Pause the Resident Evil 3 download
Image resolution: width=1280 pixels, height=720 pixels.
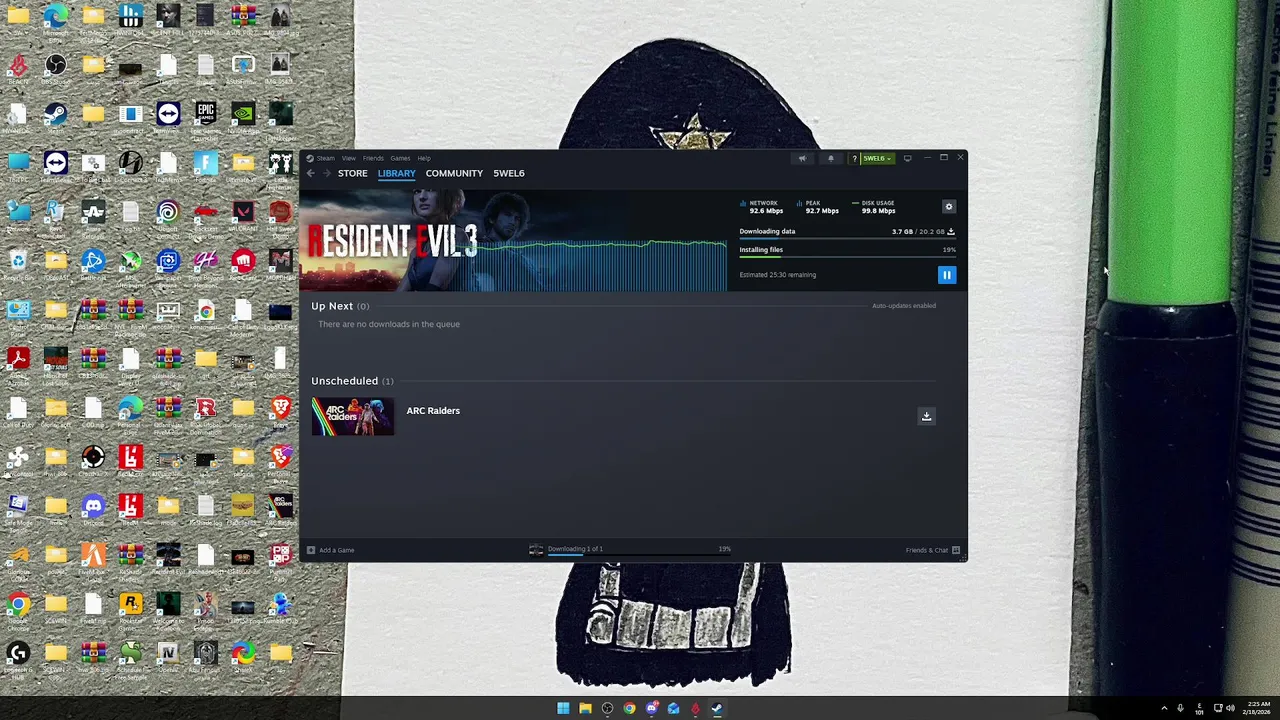pyautogui.click(x=946, y=275)
